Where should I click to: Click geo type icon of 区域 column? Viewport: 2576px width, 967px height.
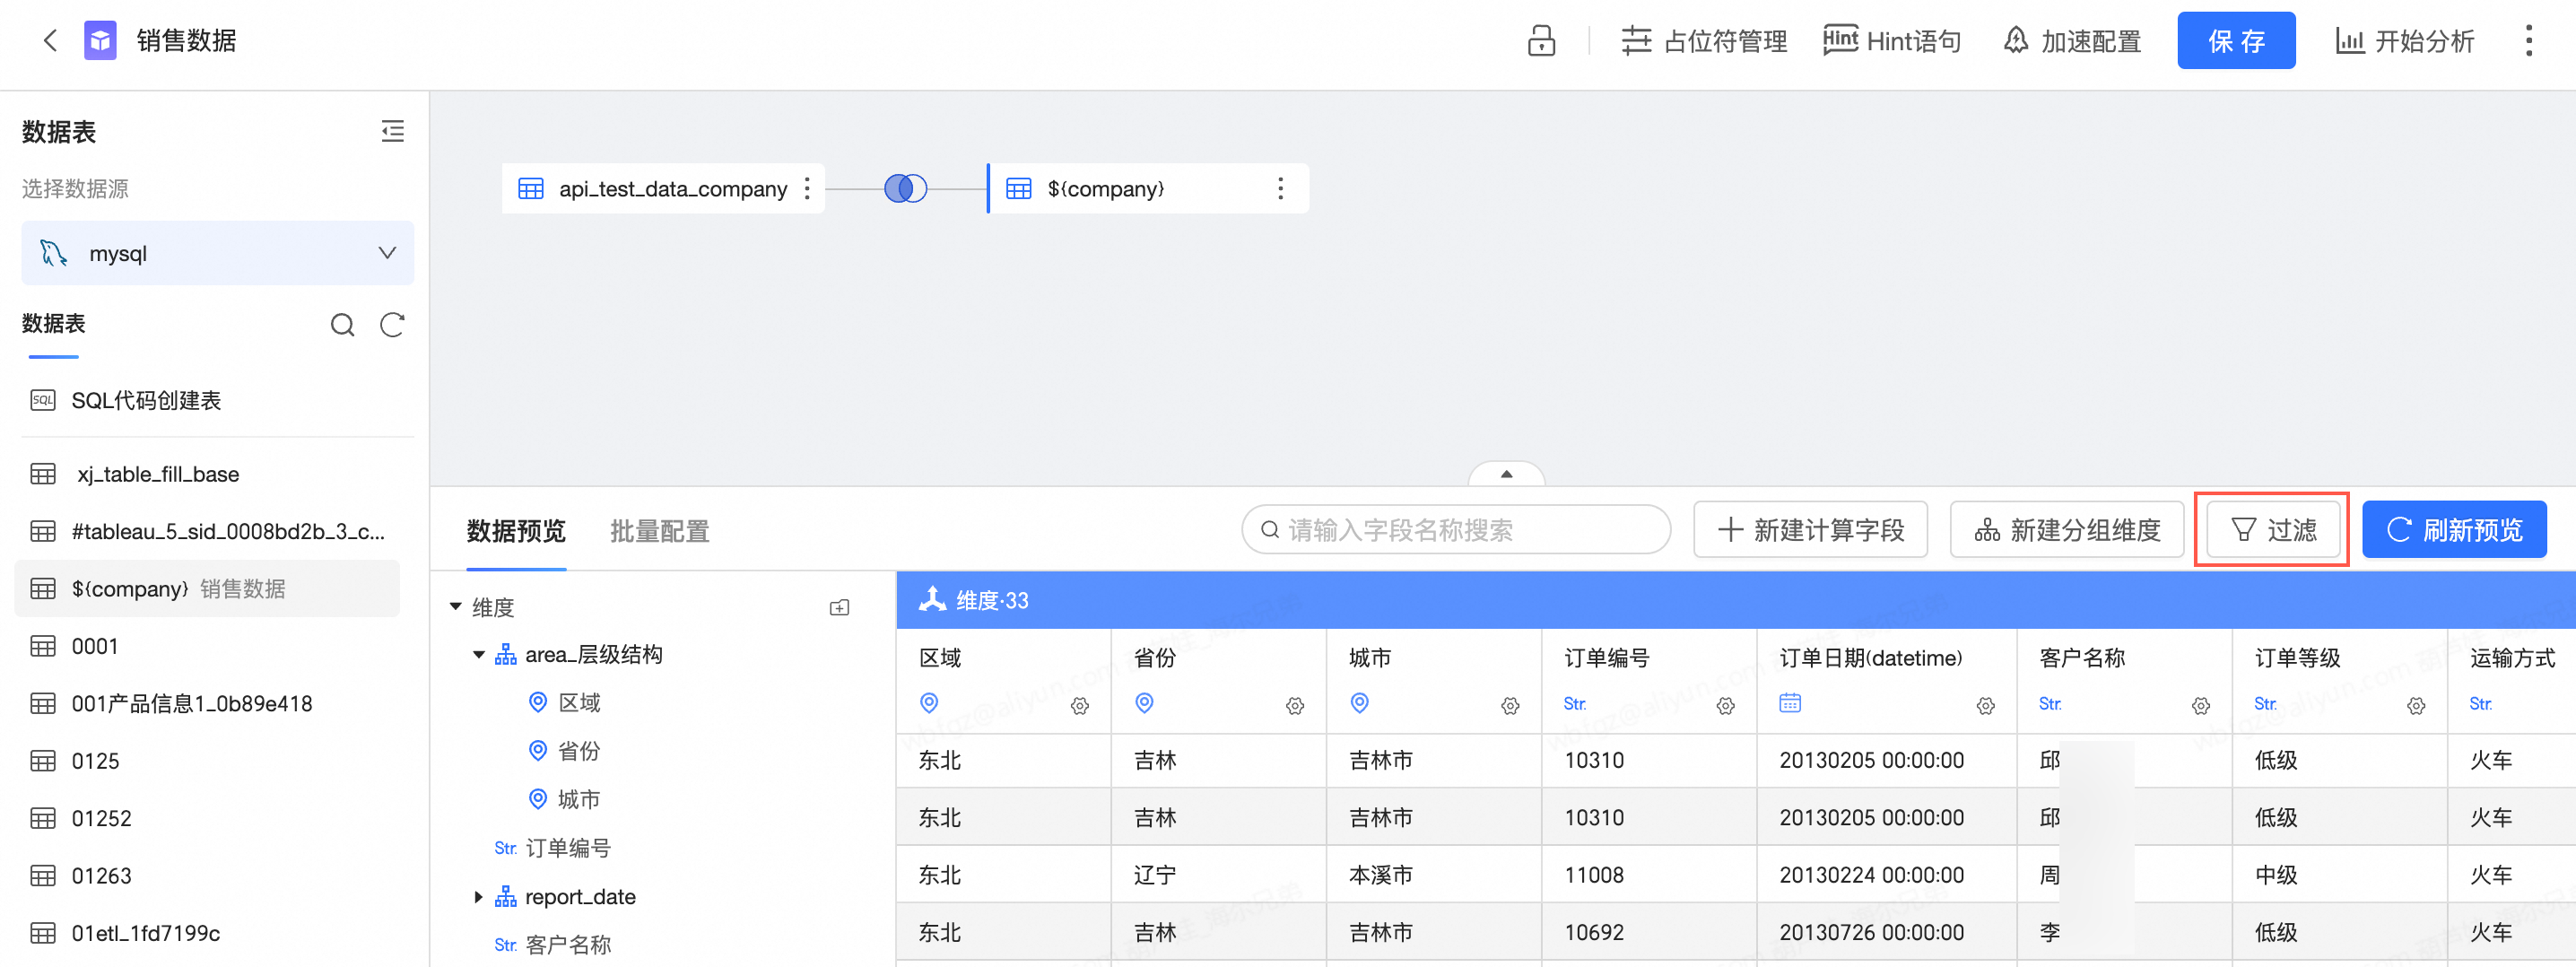click(929, 703)
